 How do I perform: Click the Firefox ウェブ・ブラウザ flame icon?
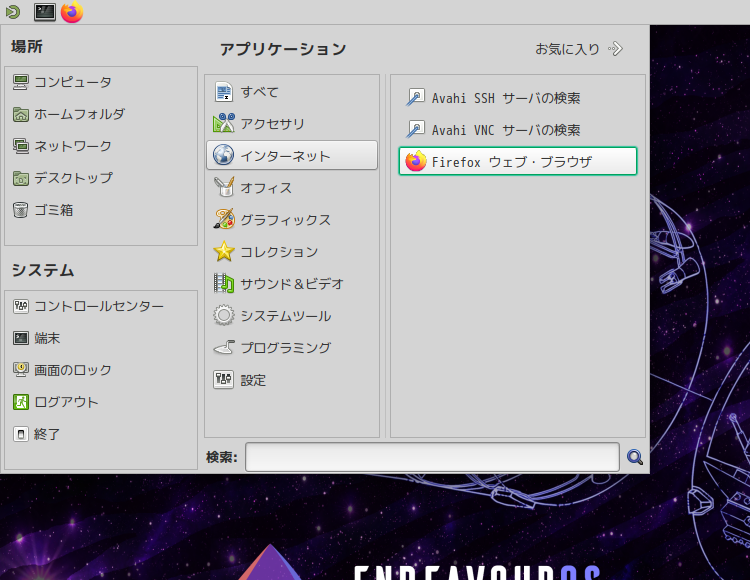tap(416, 161)
